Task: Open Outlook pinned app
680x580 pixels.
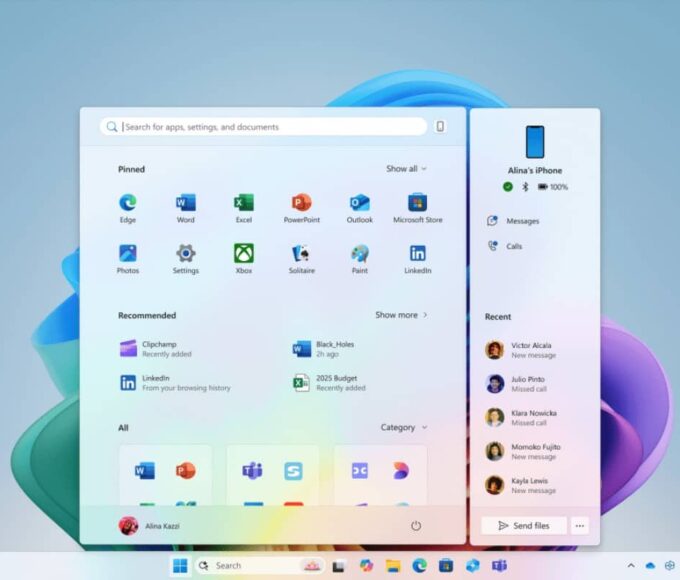Action: [360, 208]
